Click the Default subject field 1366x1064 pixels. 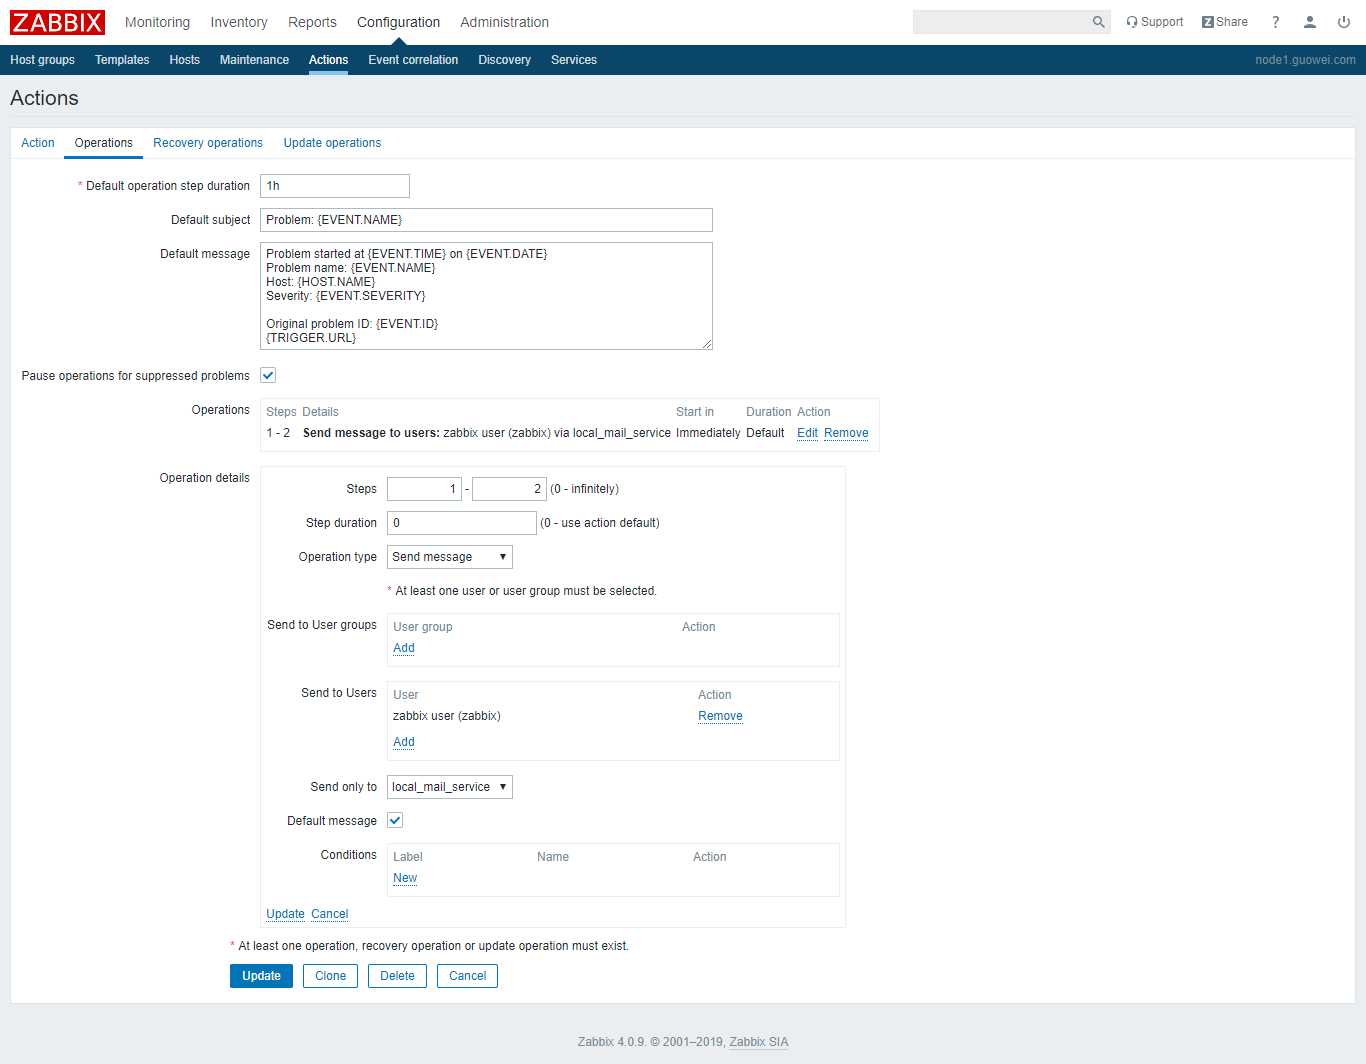[x=486, y=220]
